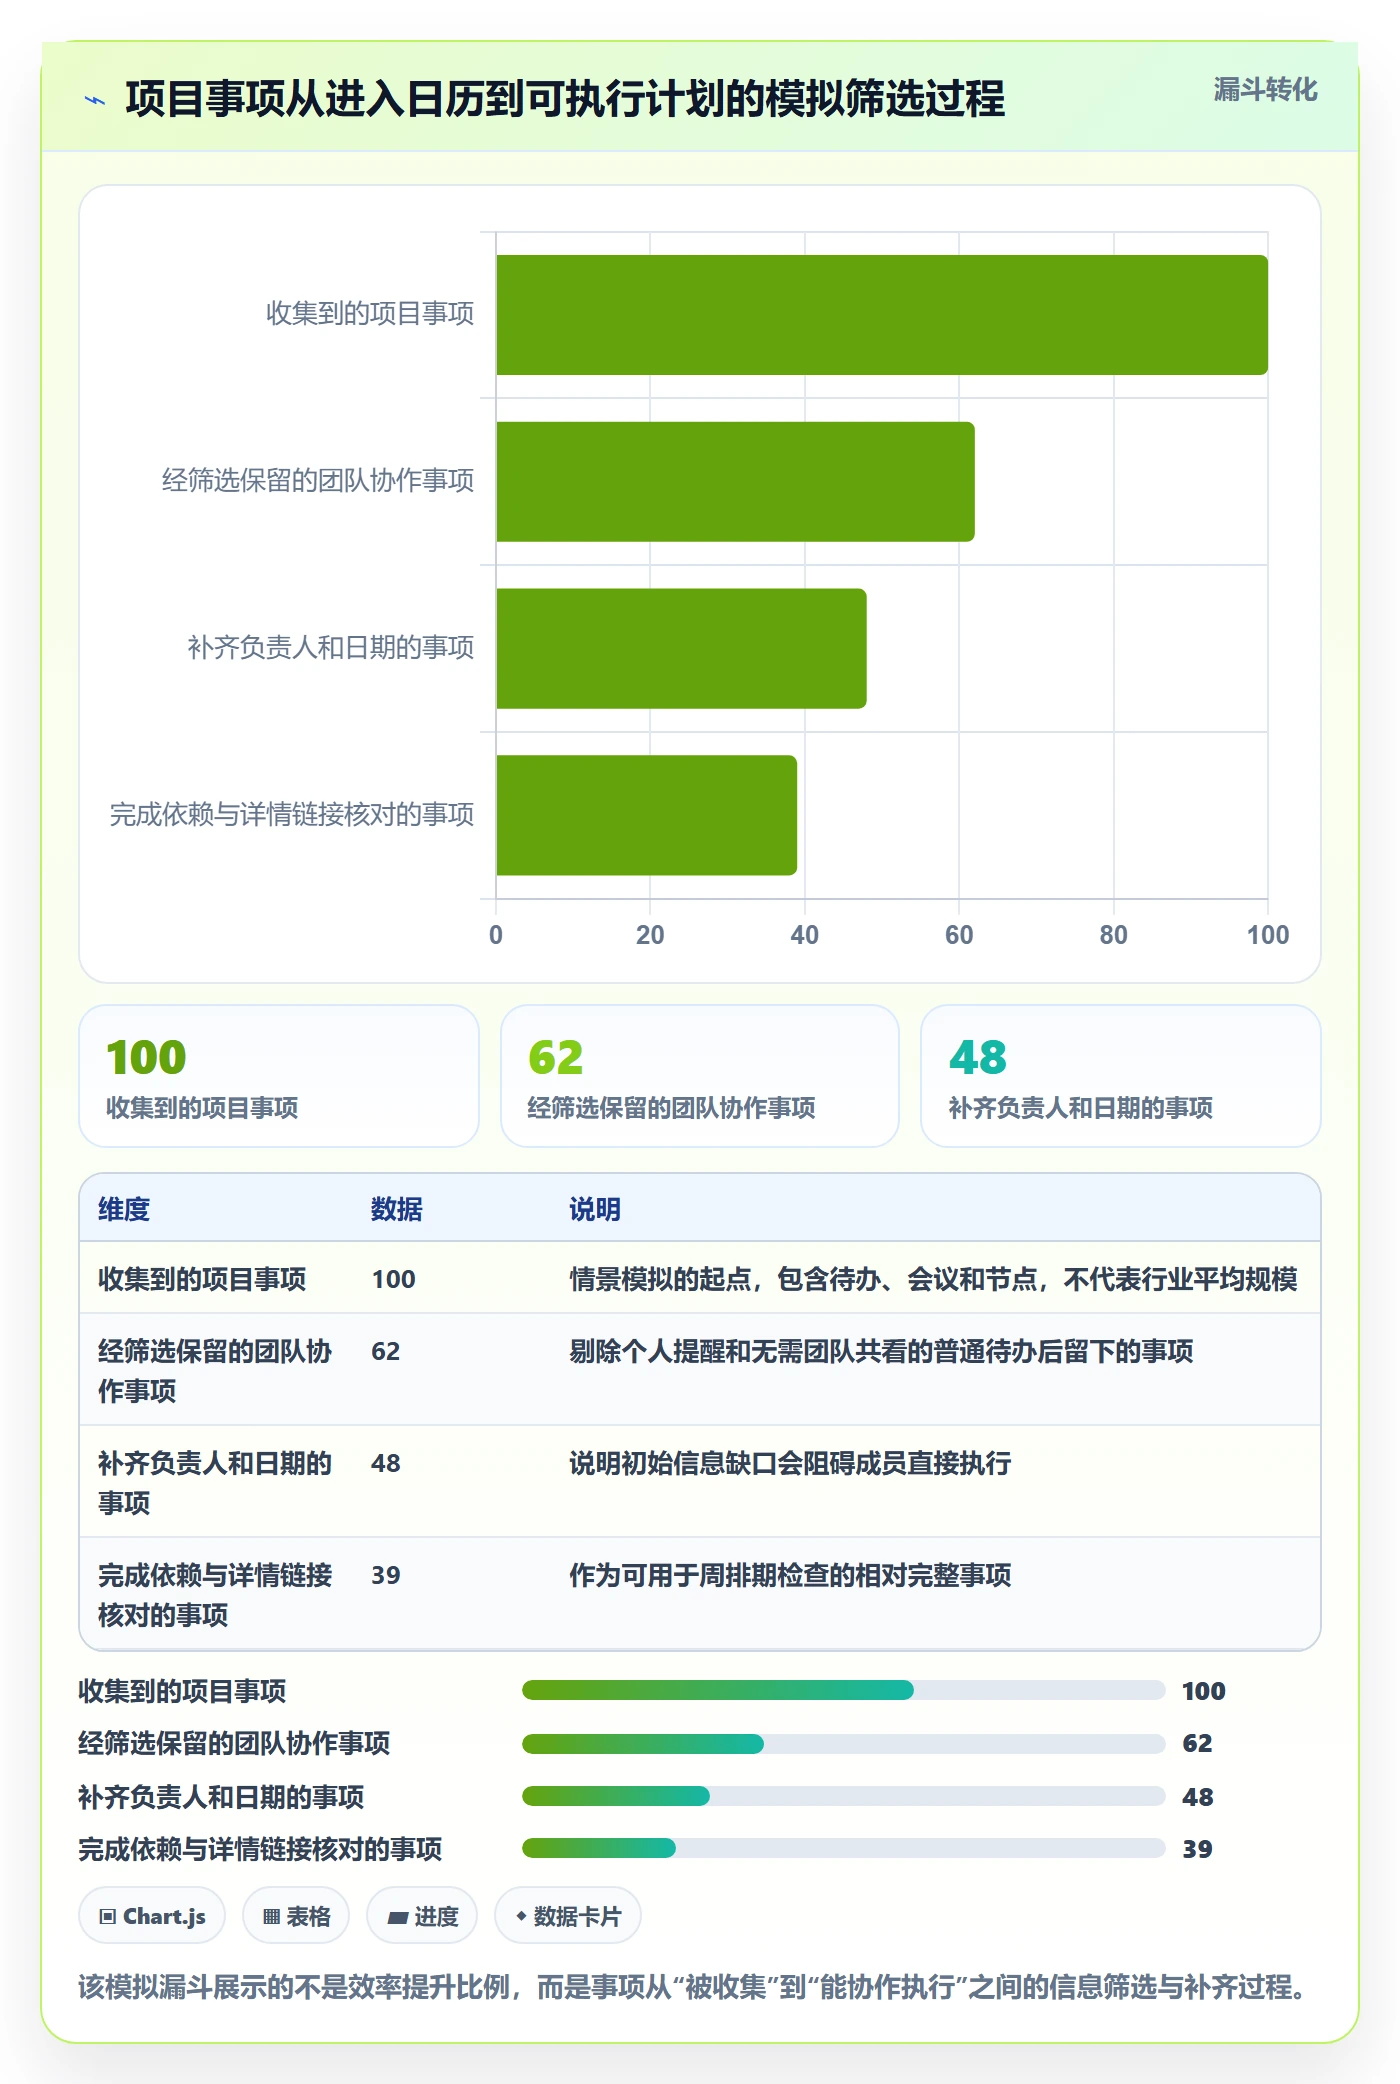The height and width of the screenshot is (2084, 1400).
Task: Click the 说明 table column header
Action: click(x=595, y=1209)
